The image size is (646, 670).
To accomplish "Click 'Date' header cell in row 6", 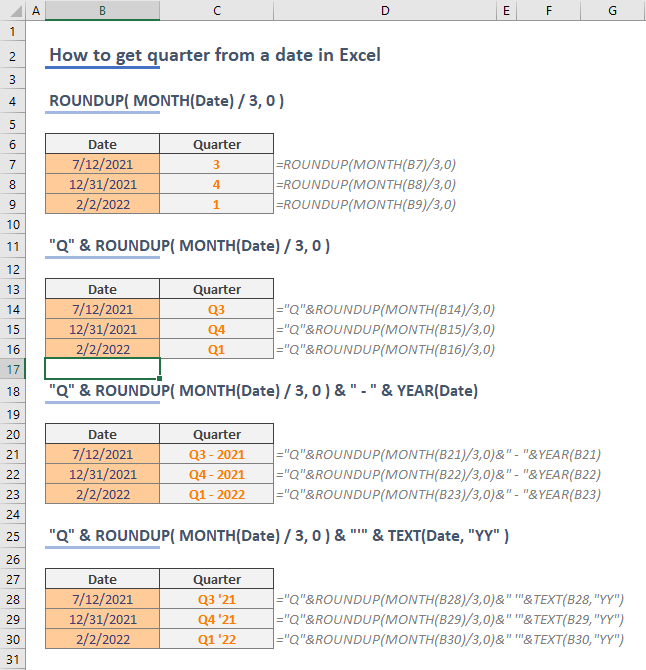I will 103,144.
